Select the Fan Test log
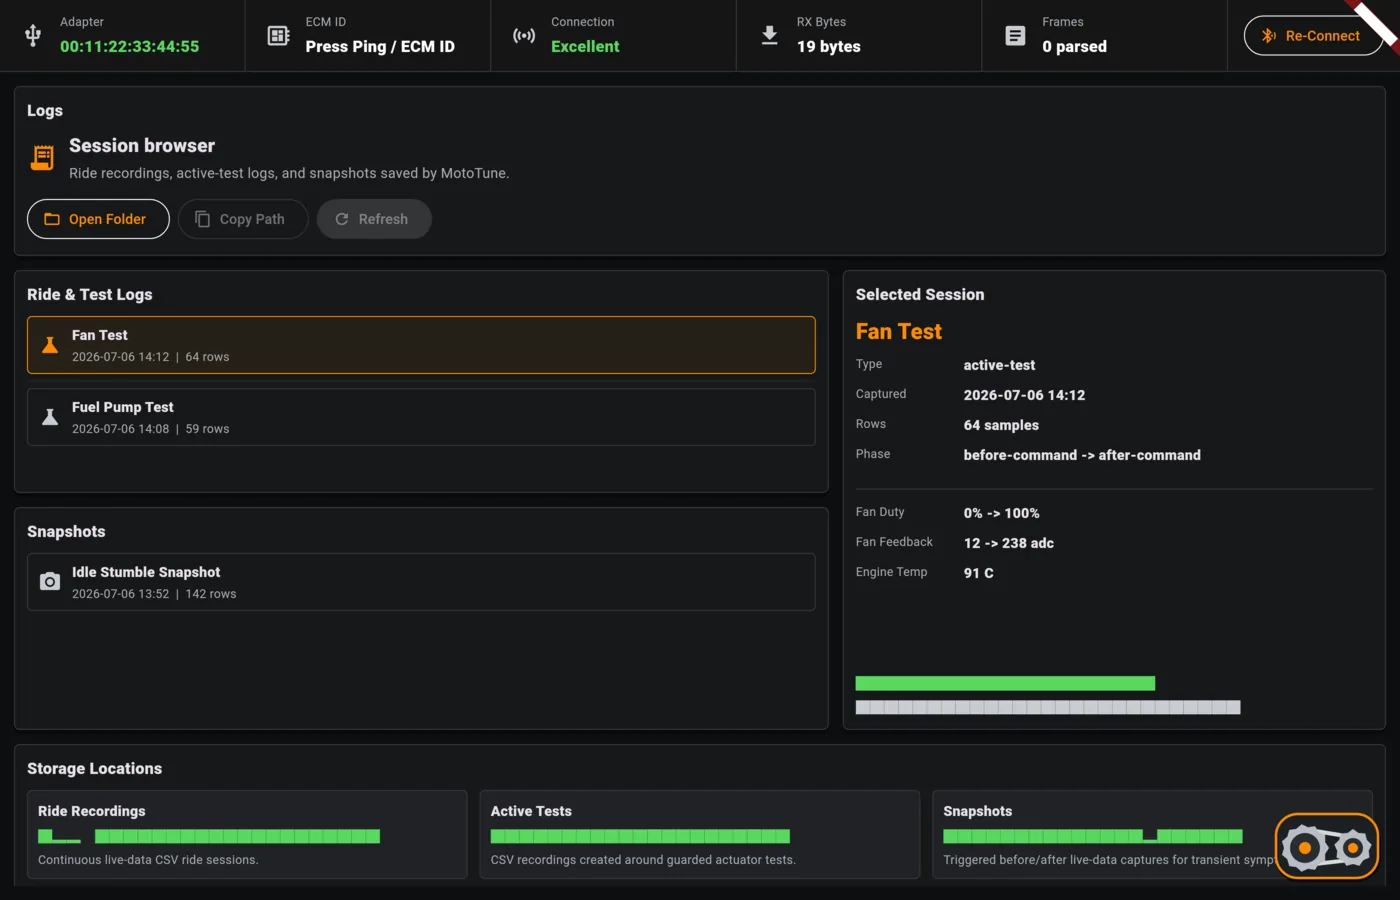The height and width of the screenshot is (900, 1400). click(421, 345)
